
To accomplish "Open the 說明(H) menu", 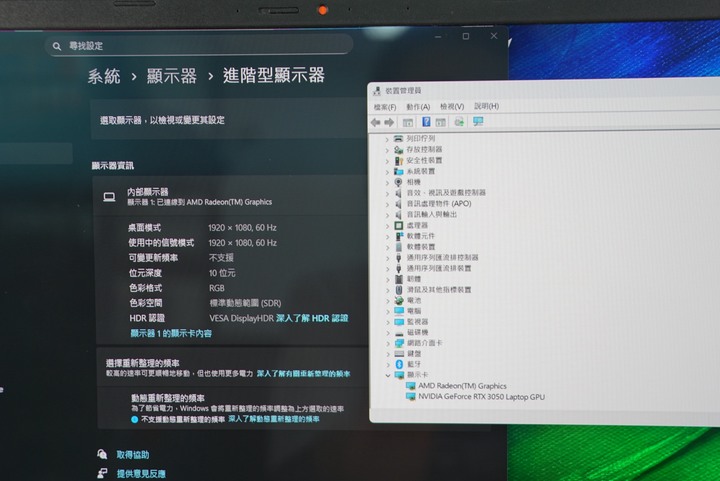I will tap(486, 106).
